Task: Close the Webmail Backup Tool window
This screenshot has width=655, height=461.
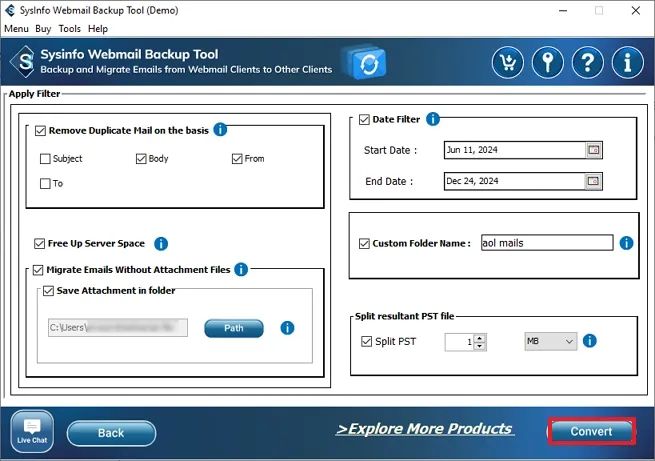Action: tap(636, 10)
